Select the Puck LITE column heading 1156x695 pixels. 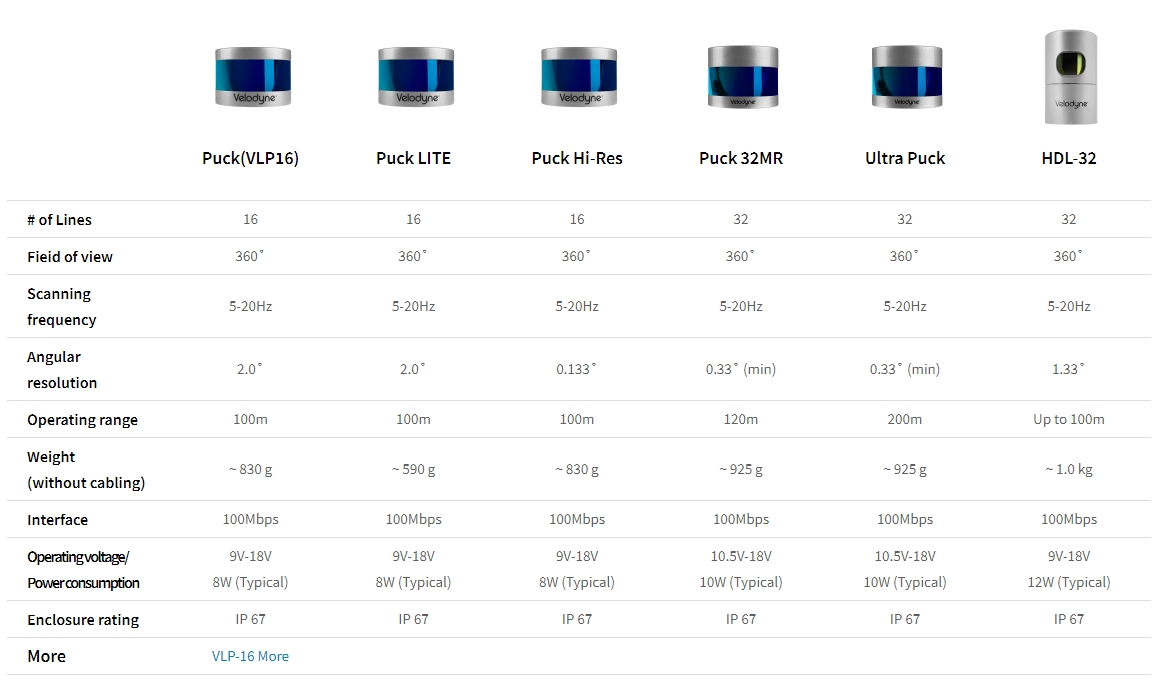(413, 158)
